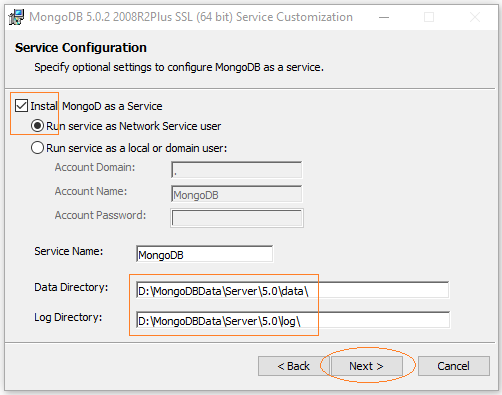Select Run service as Network Service user

click(37, 126)
